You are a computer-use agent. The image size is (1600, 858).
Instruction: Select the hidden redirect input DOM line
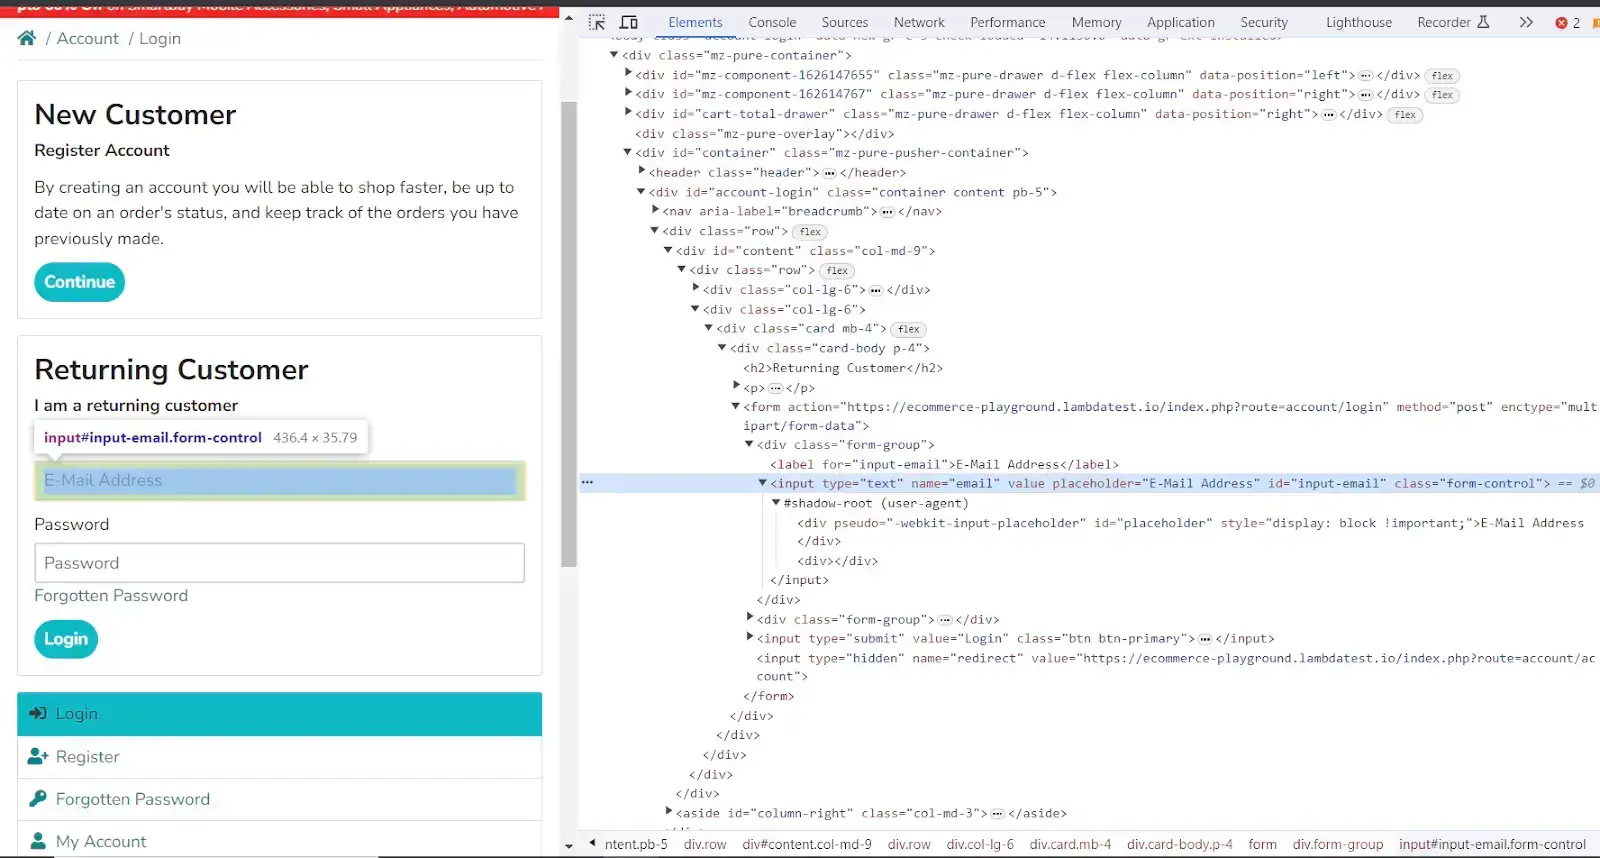[1176, 667]
